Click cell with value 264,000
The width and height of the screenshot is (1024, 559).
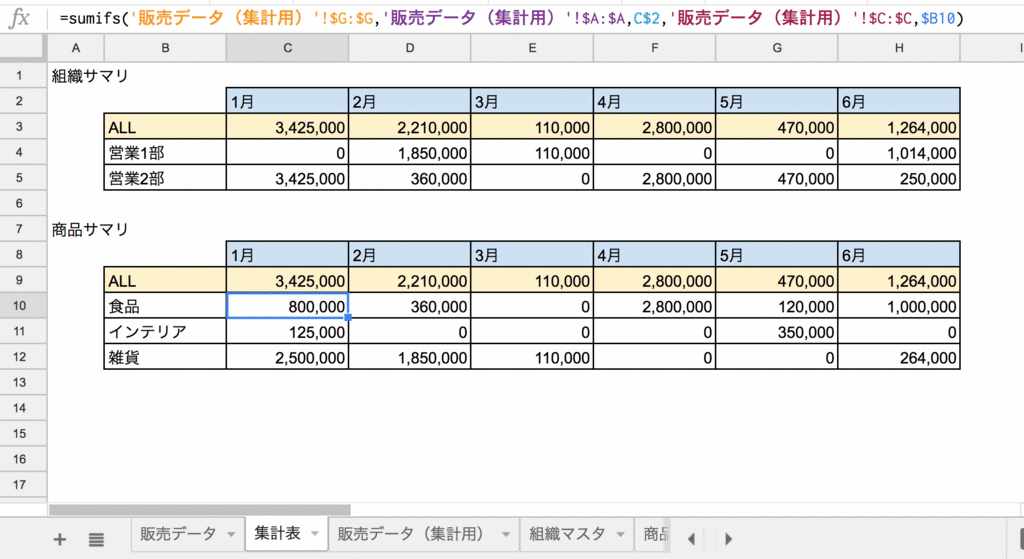click(899, 357)
